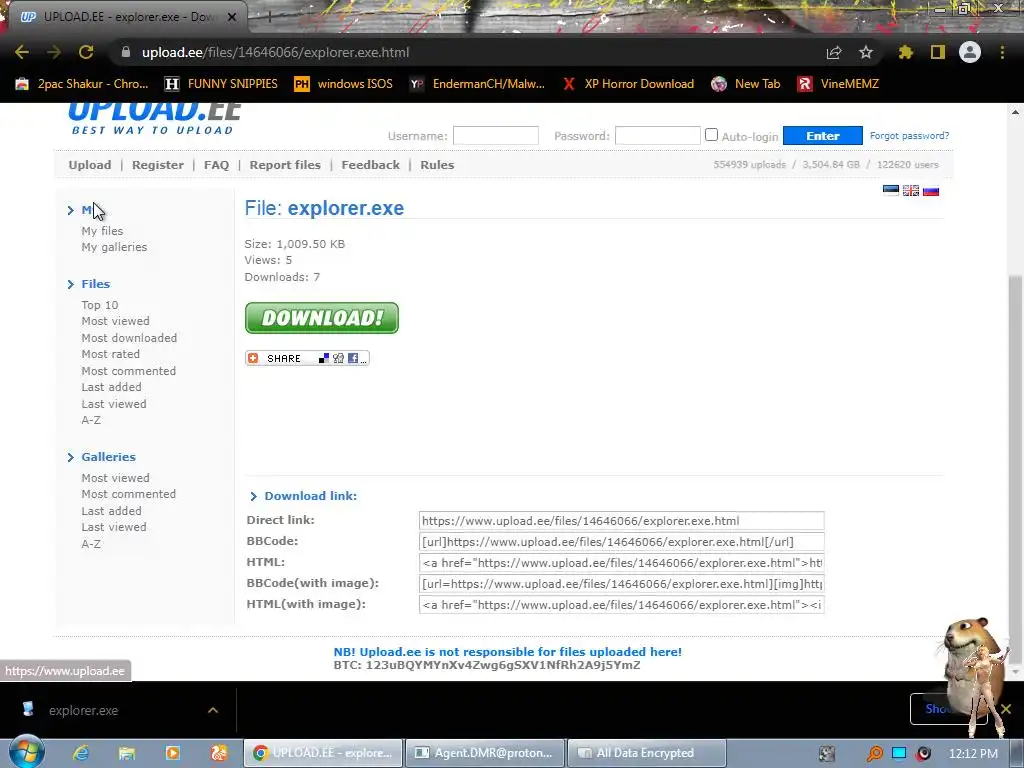Open Forgot password link
Viewport: 1024px width, 768px height.
[909, 135]
